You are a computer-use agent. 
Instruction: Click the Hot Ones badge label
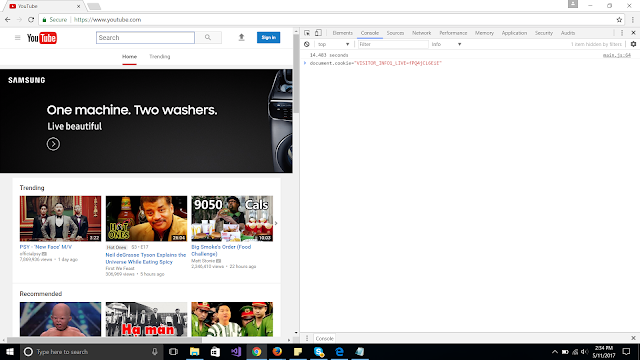(117, 247)
